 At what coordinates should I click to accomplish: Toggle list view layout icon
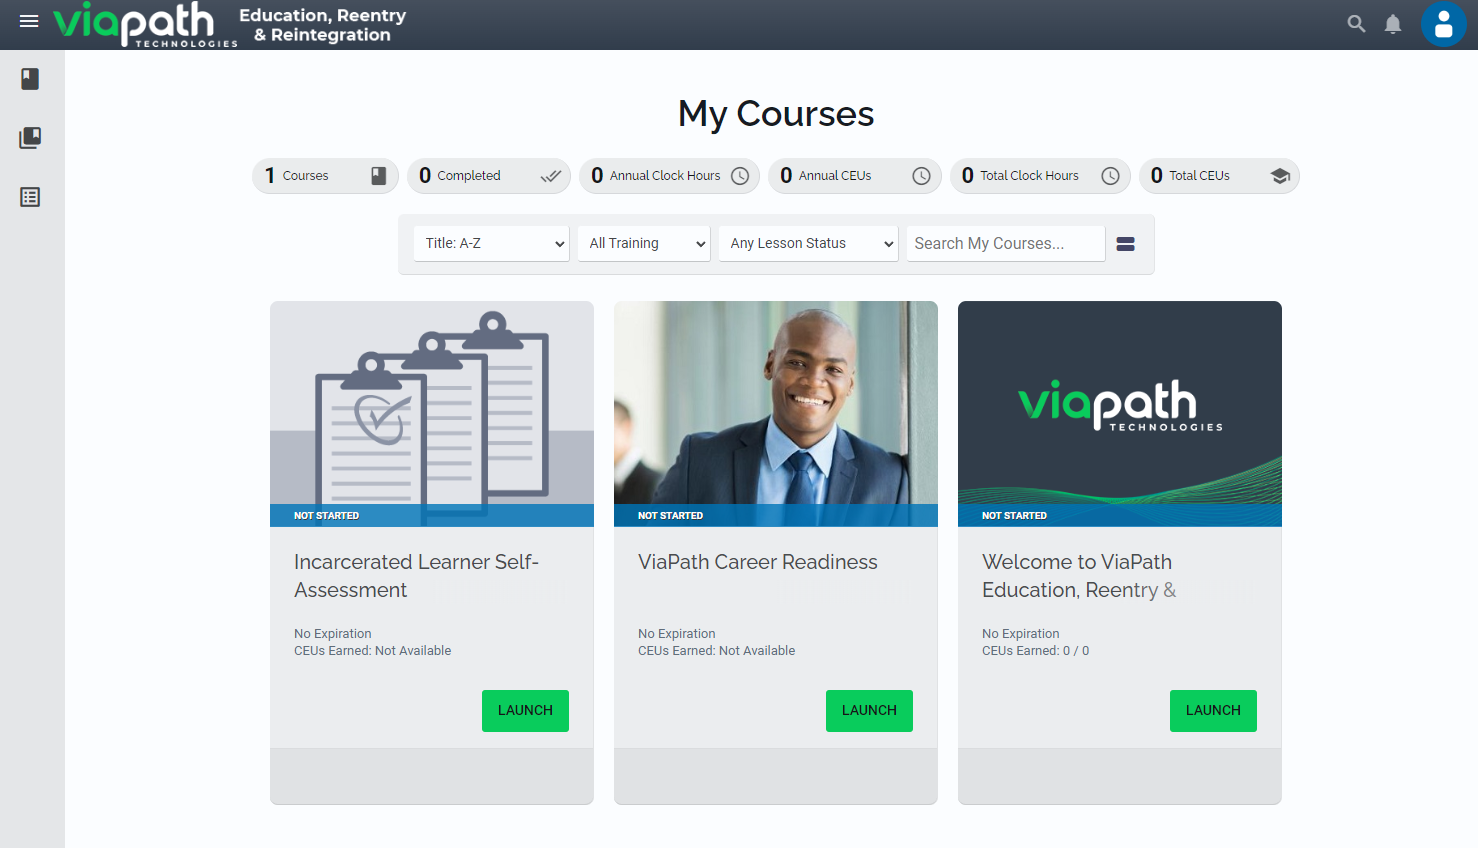1125,244
